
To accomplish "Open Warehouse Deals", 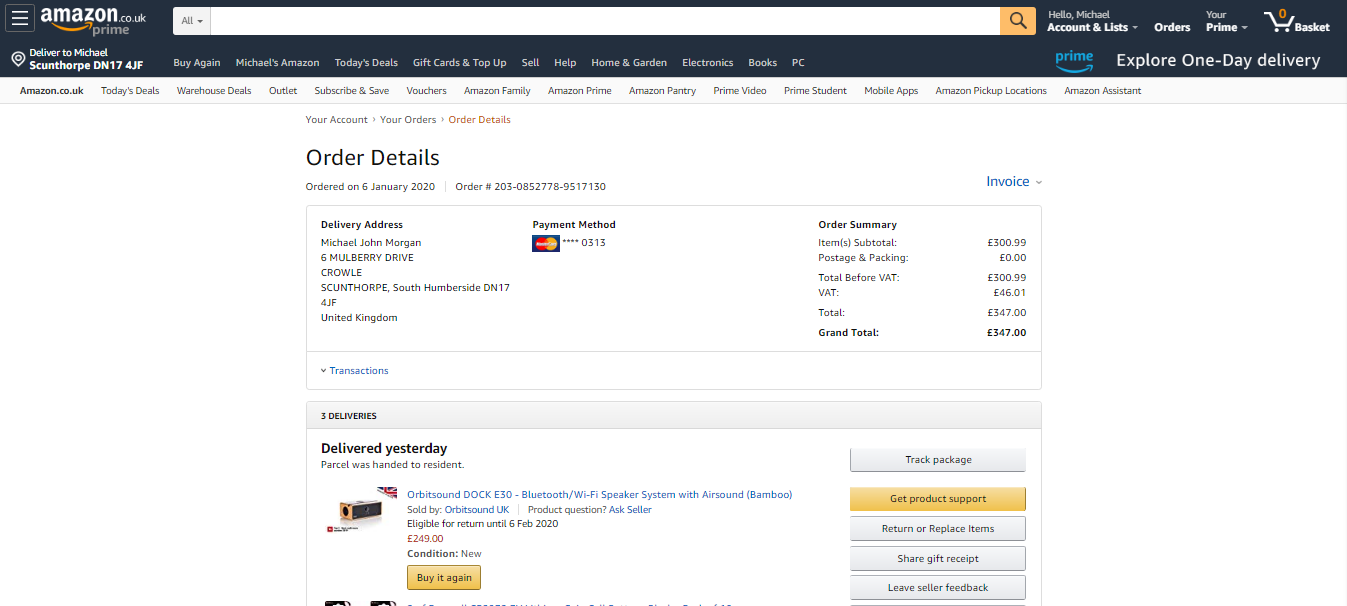I will pyautogui.click(x=214, y=91).
